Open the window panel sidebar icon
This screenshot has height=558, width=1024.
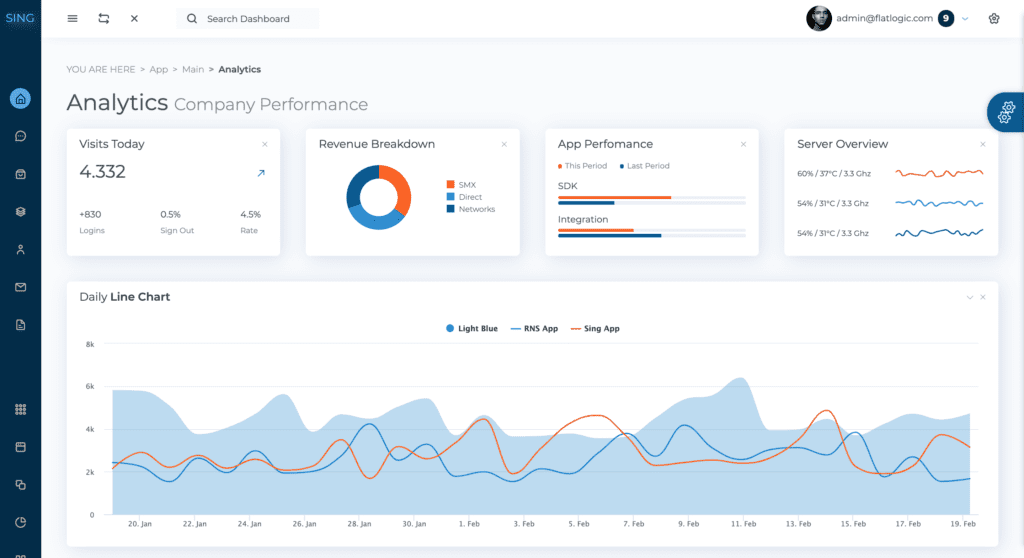tap(20, 447)
